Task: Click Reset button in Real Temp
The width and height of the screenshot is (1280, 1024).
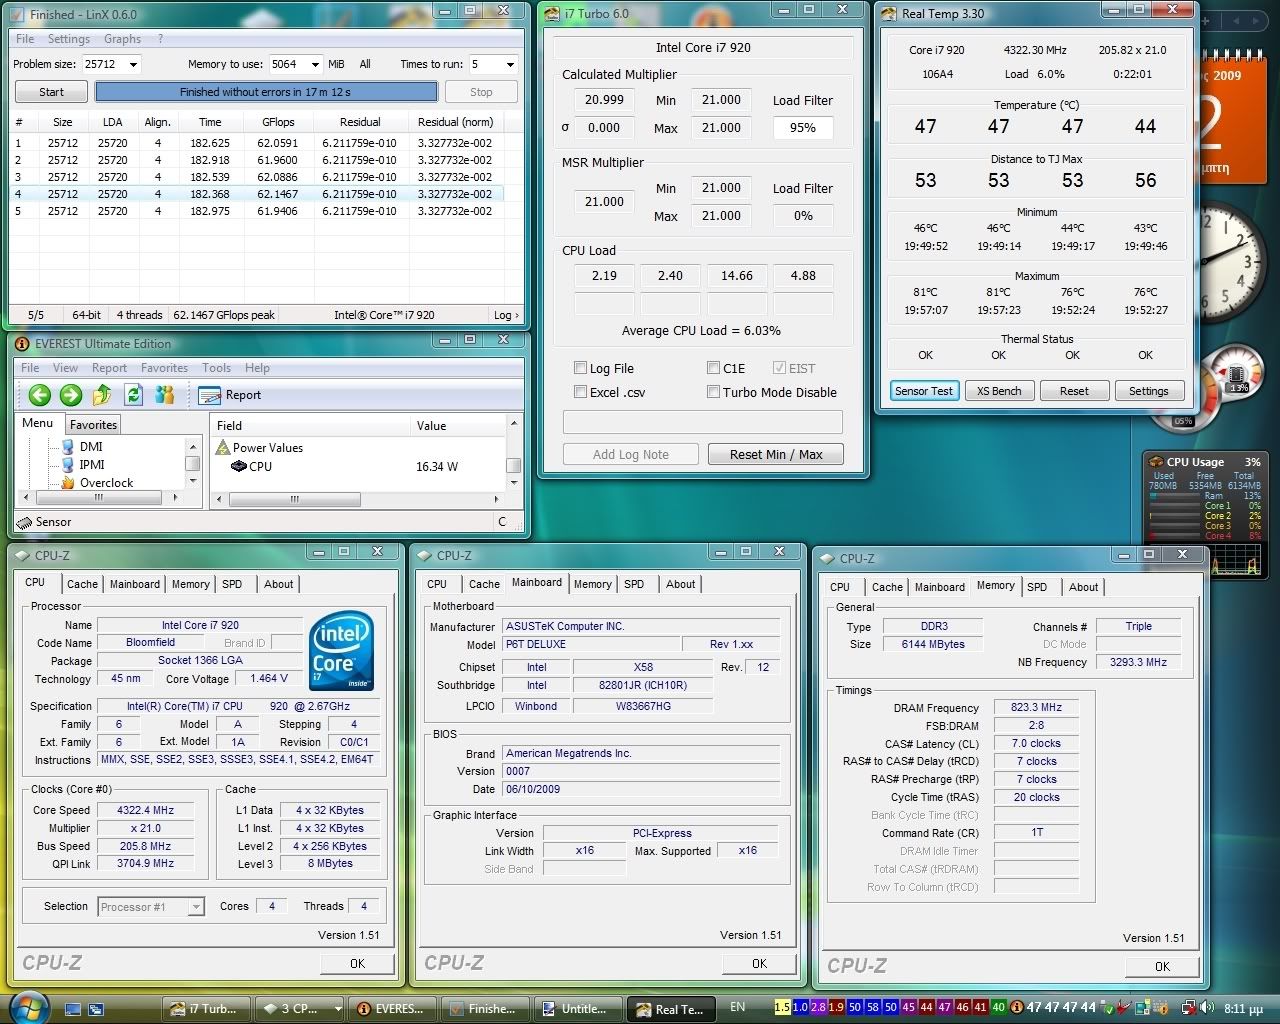Action: pyautogui.click(x=1074, y=391)
